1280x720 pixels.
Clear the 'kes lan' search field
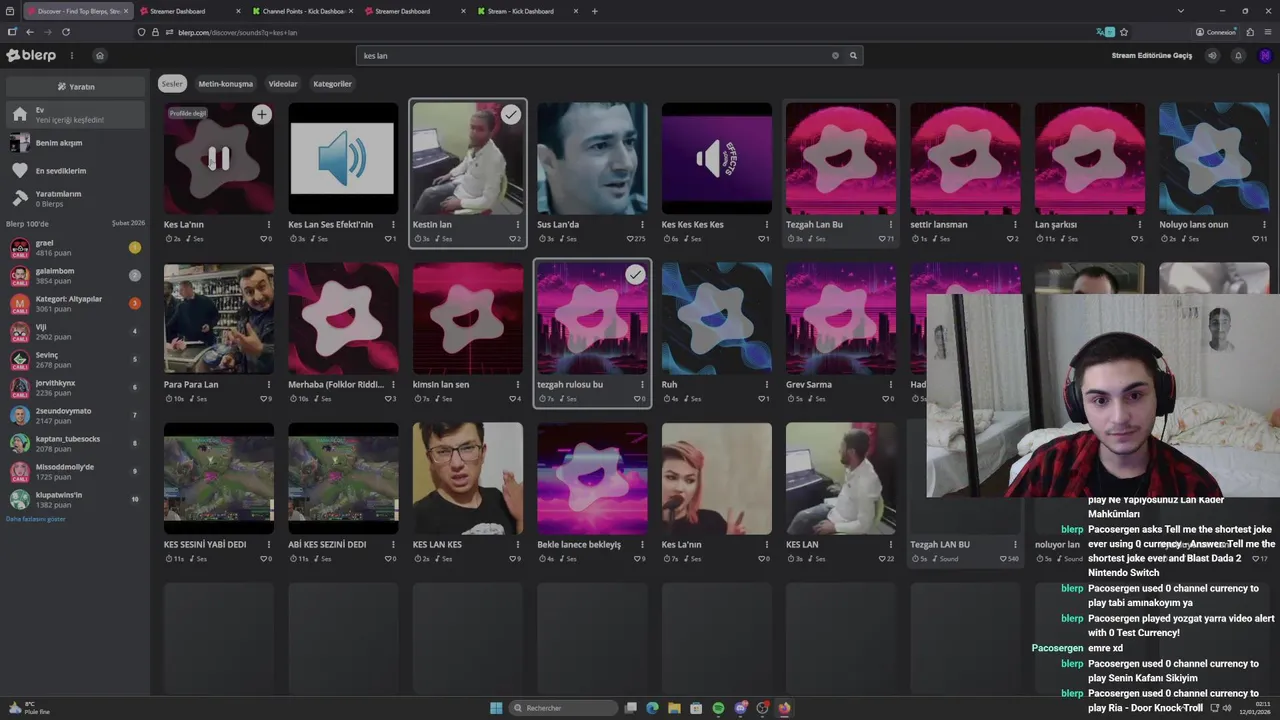coord(835,56)
